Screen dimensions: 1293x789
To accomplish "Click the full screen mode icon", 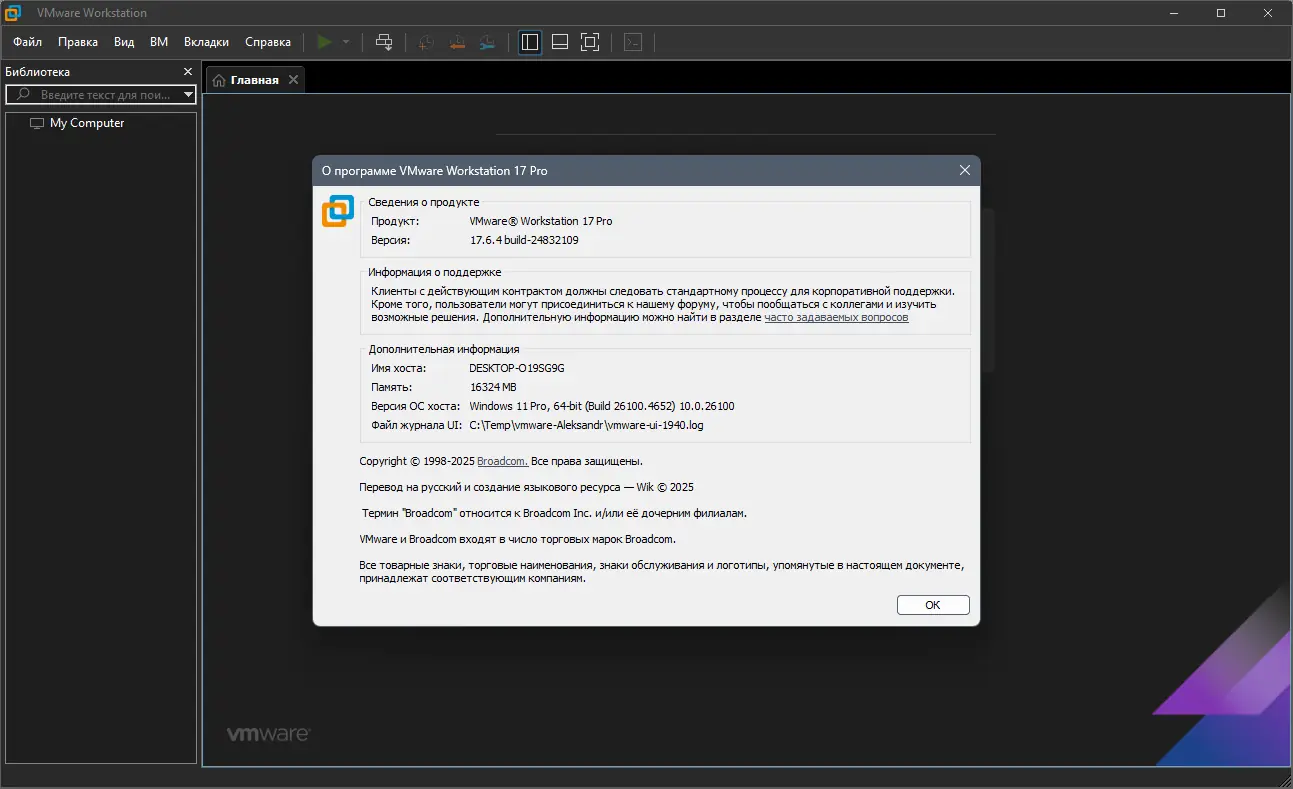I will point(590,42).
